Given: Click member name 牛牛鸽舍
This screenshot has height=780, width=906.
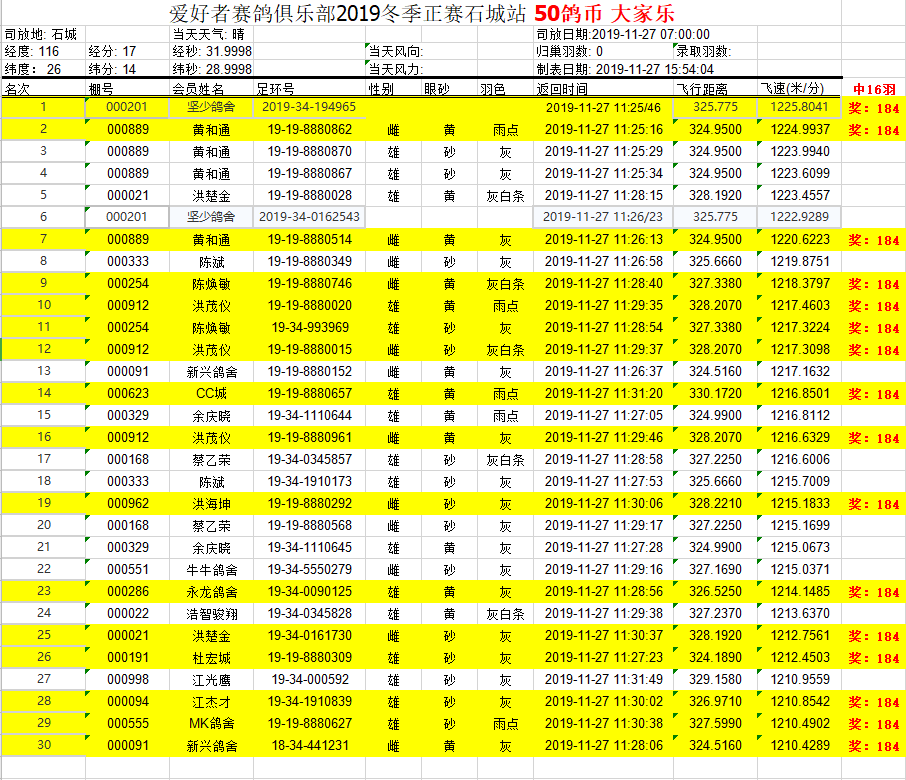Looking at the screenshot, I should tap(211, 570).
